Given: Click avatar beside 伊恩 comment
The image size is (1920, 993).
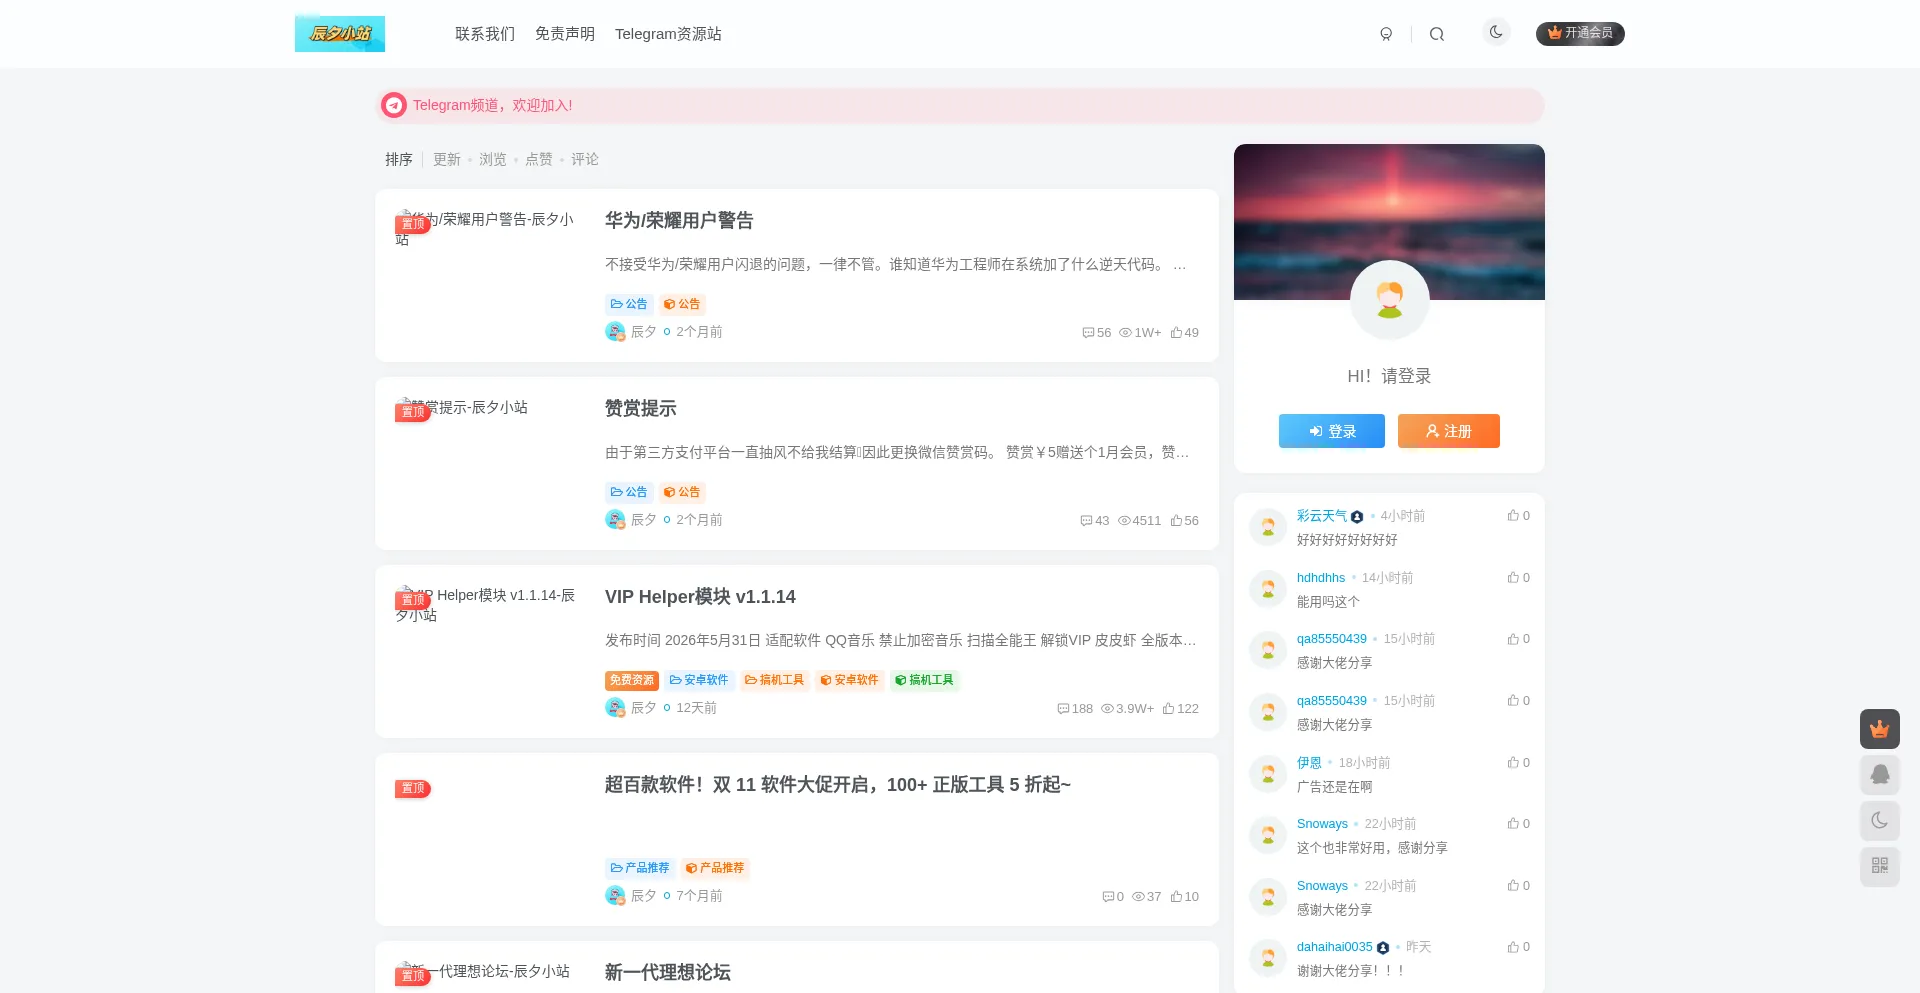Looking at the screenshot, I should [x=1268, y=774].
